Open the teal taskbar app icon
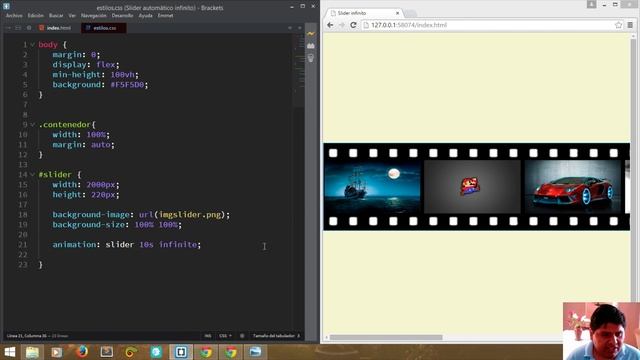640x360 pixels. coord(156,352)
